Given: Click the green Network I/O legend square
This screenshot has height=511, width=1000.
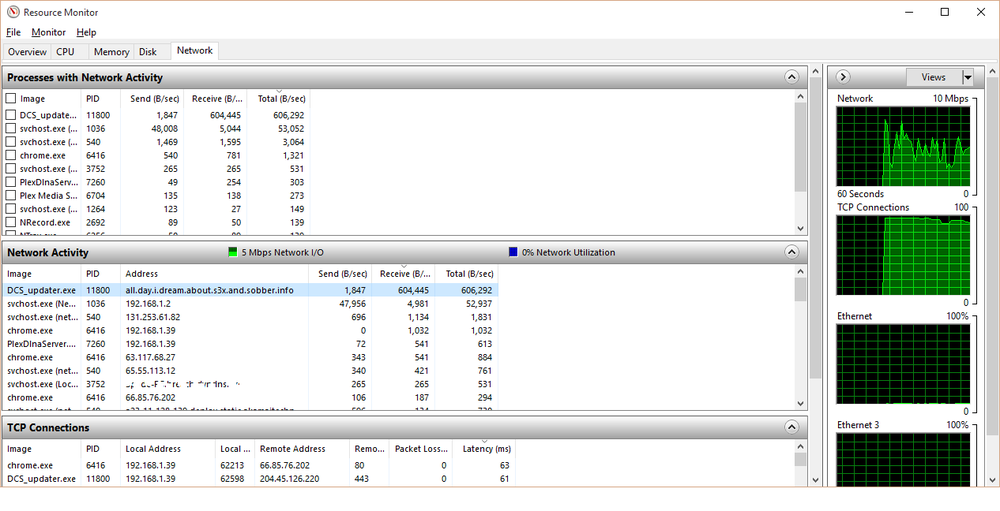Looking at the screenshot, I should pos(233,252).
